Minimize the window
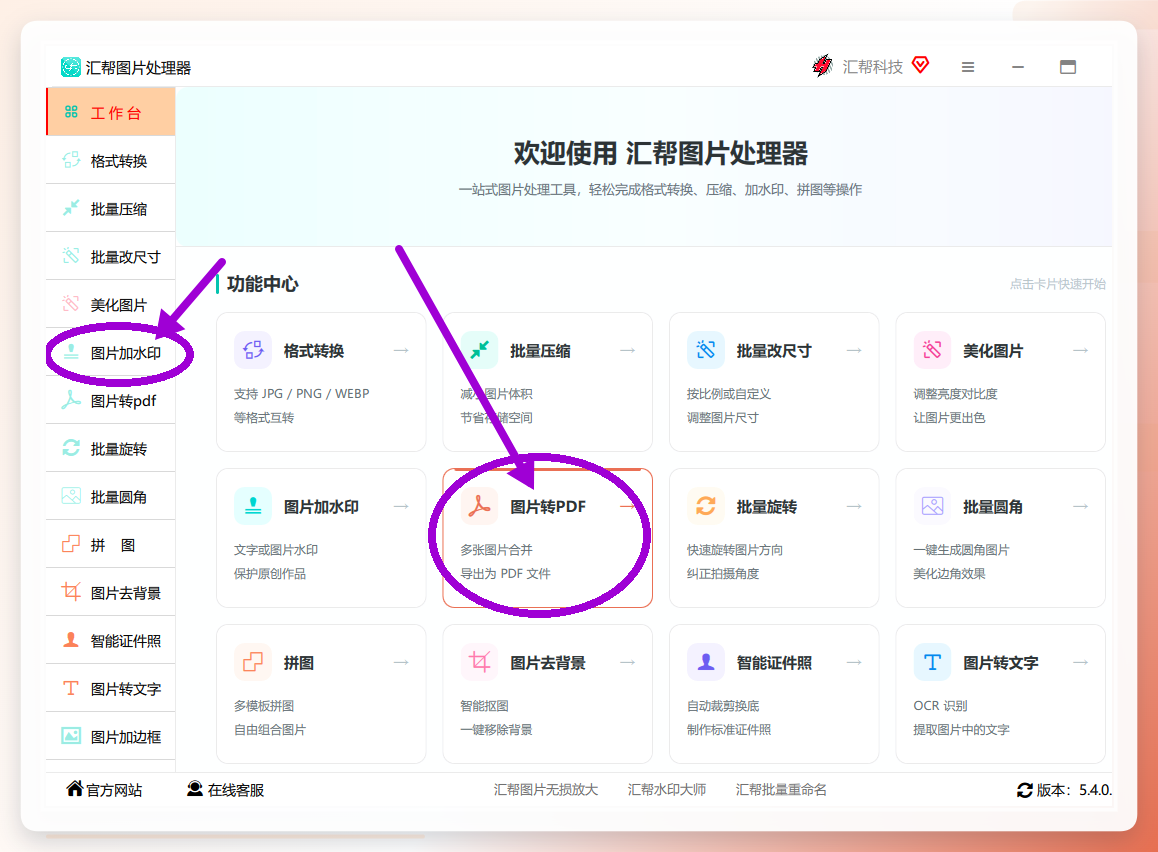The height and width of the screenshot is (852, 1158). (x=1018, y=67)
